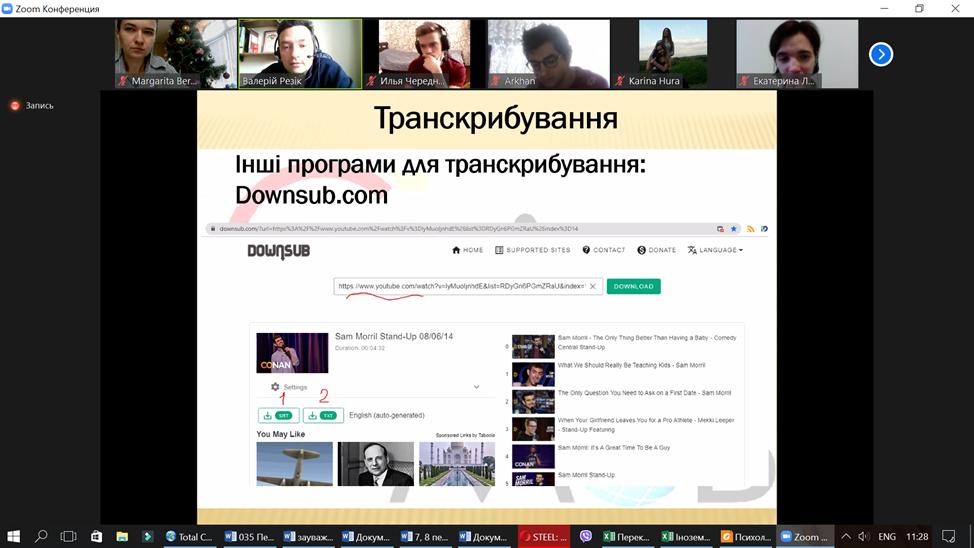Viewport: 974px width, 548px height.
Task: Expand hidden system tray icons
Action: (x=846, y=536)
